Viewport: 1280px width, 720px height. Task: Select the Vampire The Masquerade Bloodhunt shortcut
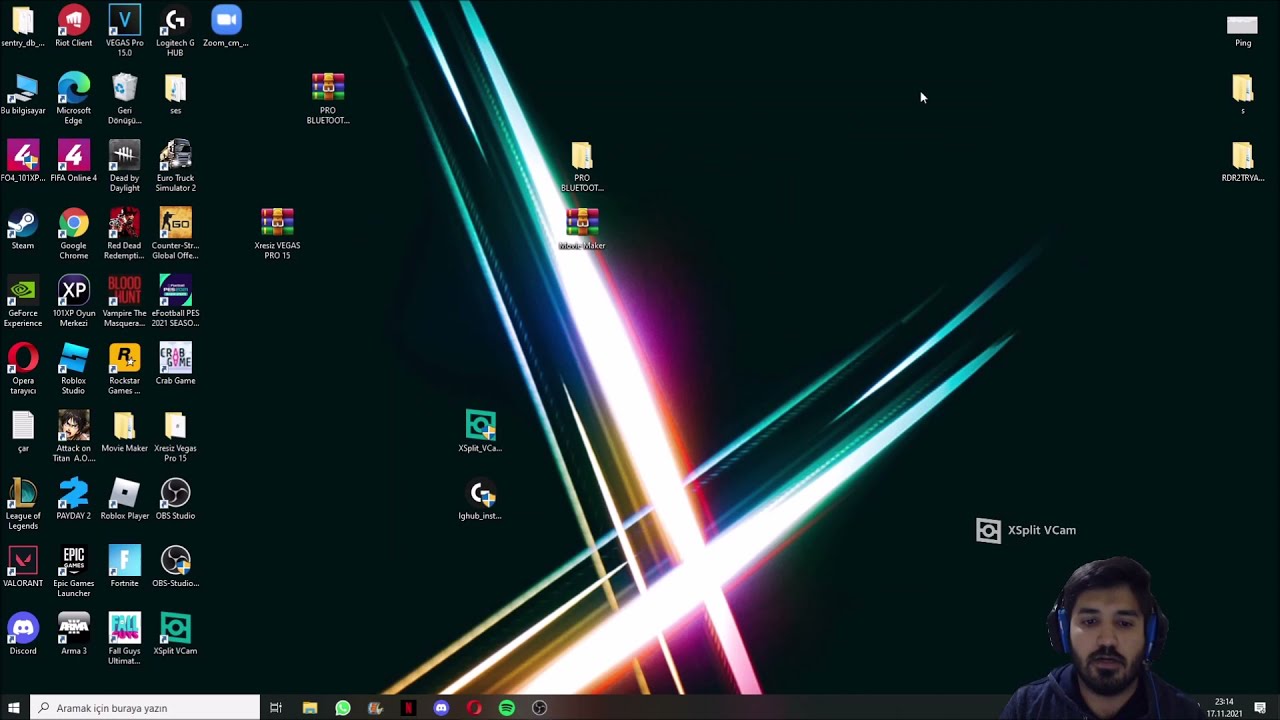124,302
